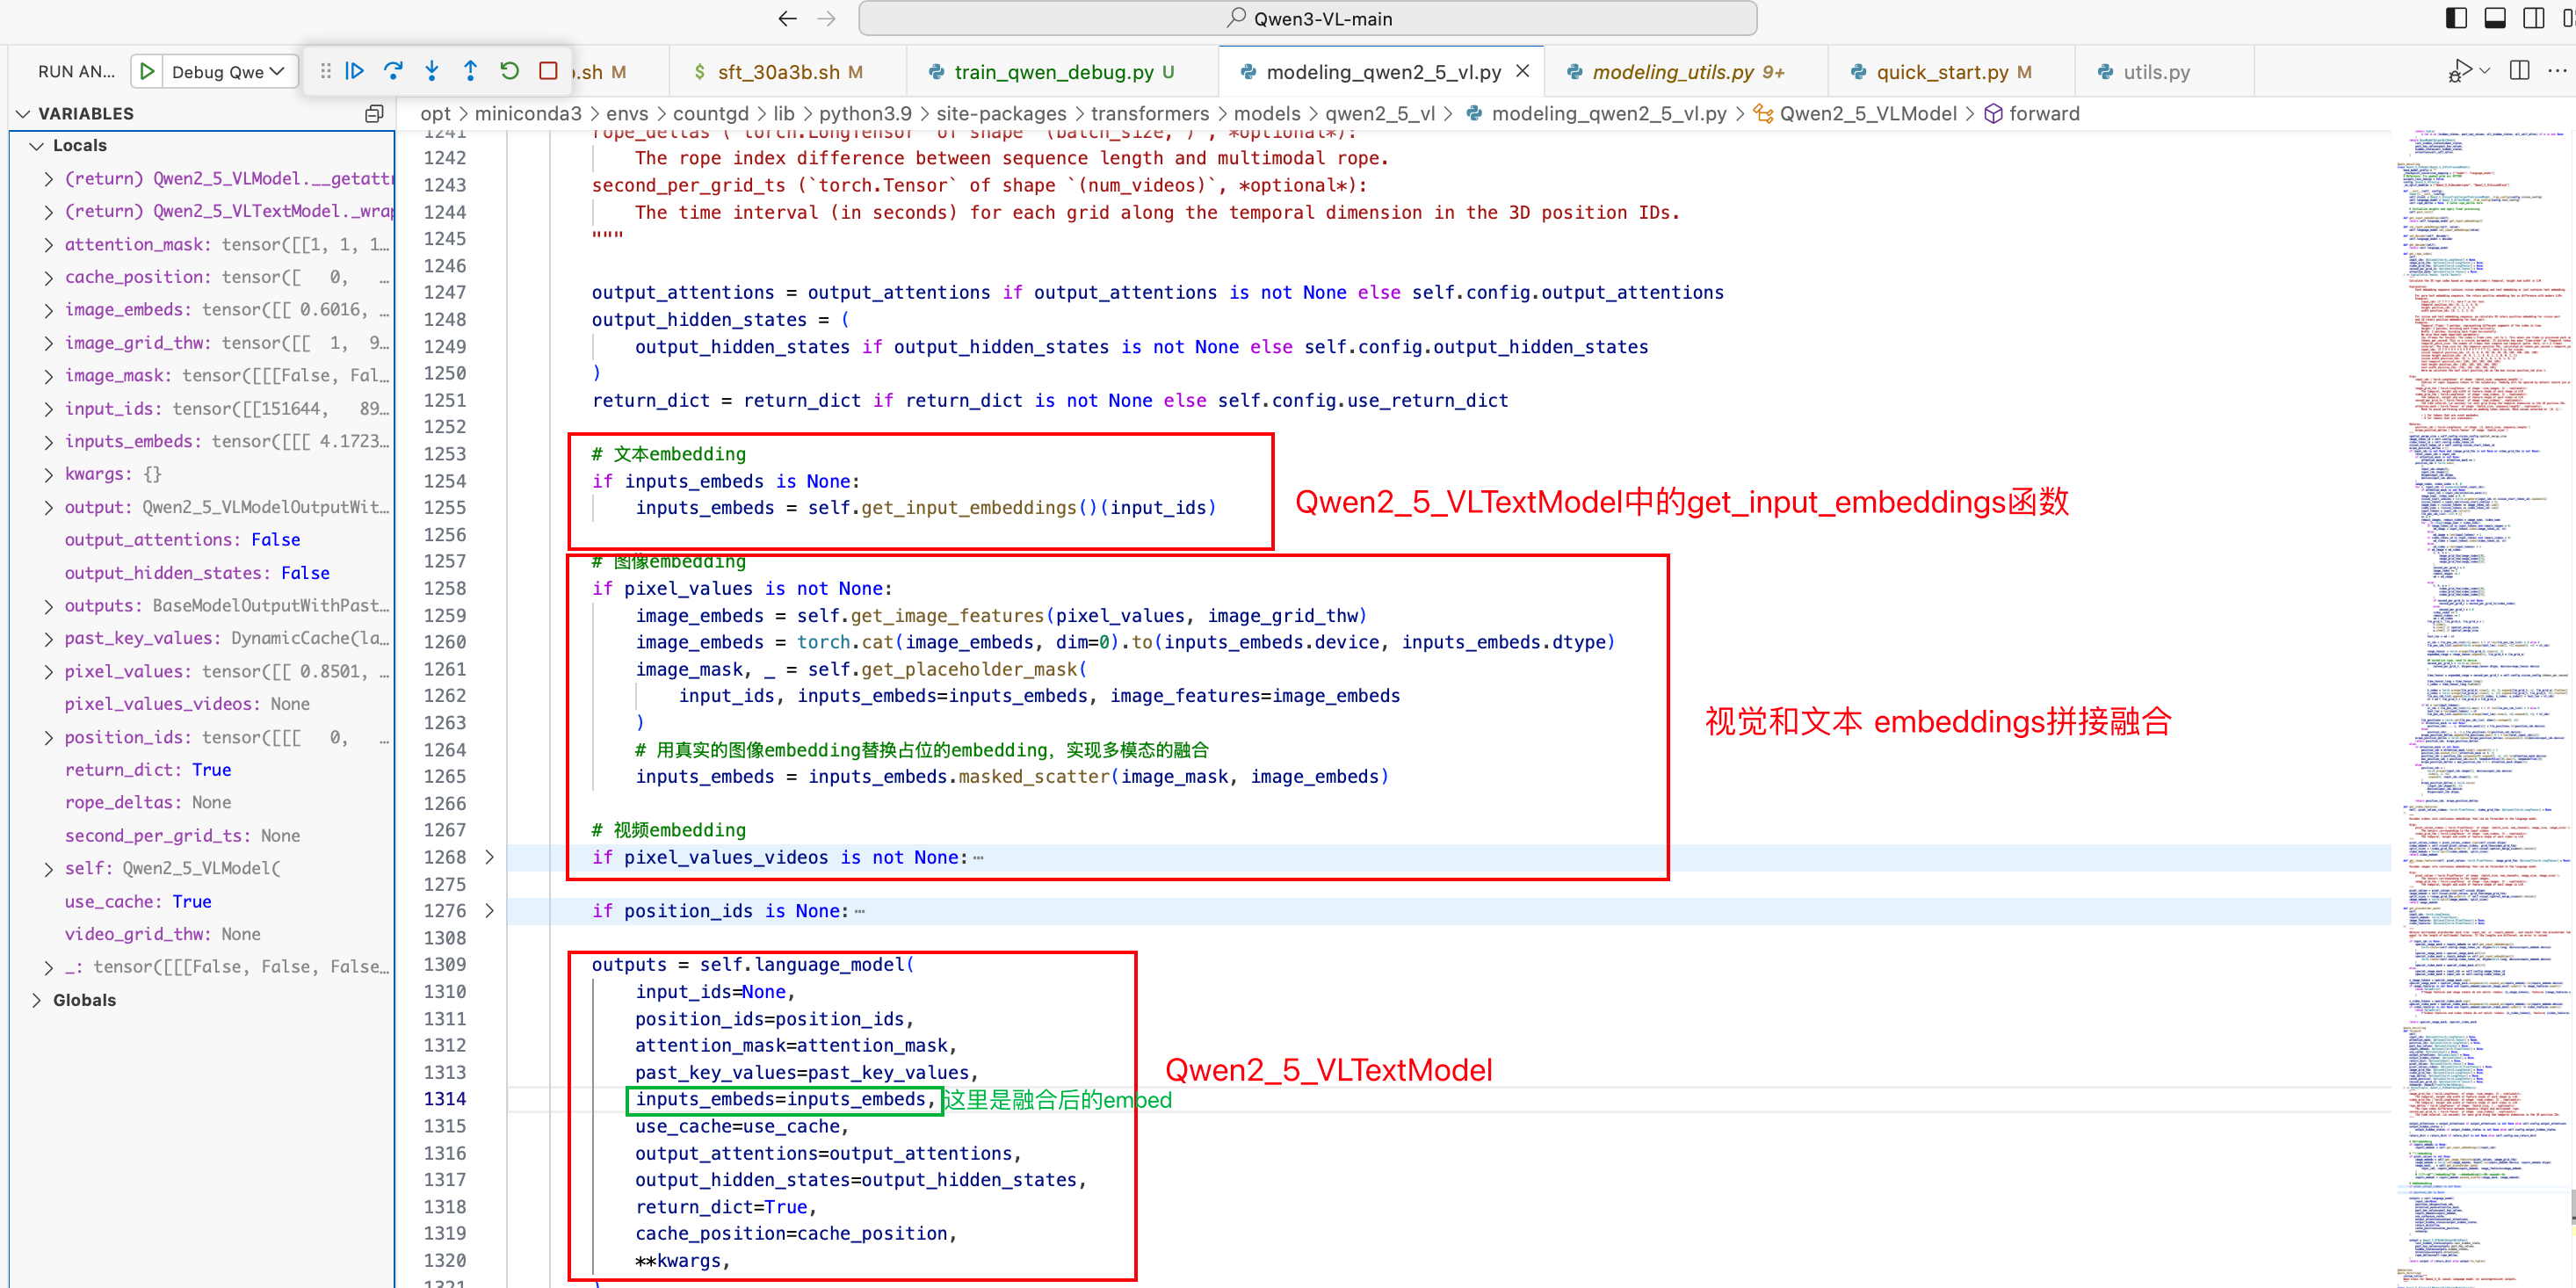Click the Step Out debug icon
This screenshot has width=2576, height=1288.
click(x=470, y=71)
